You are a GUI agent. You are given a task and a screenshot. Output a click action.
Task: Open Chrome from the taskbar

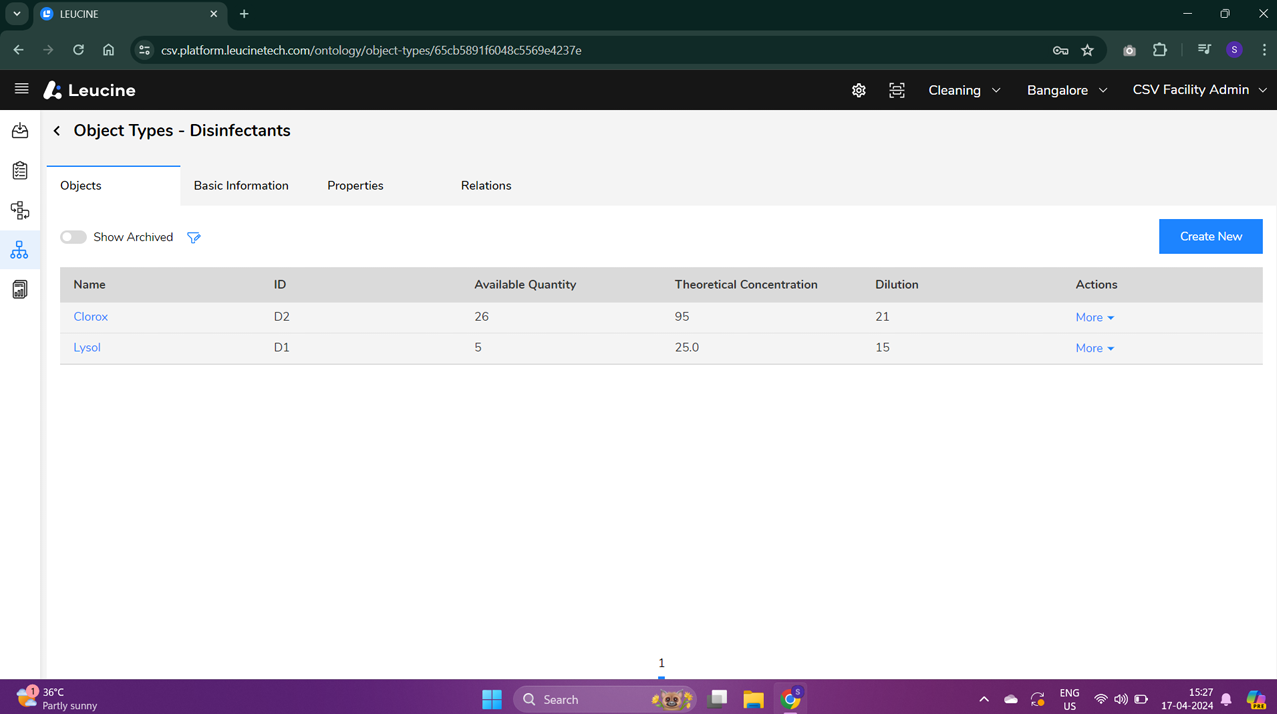790,699
